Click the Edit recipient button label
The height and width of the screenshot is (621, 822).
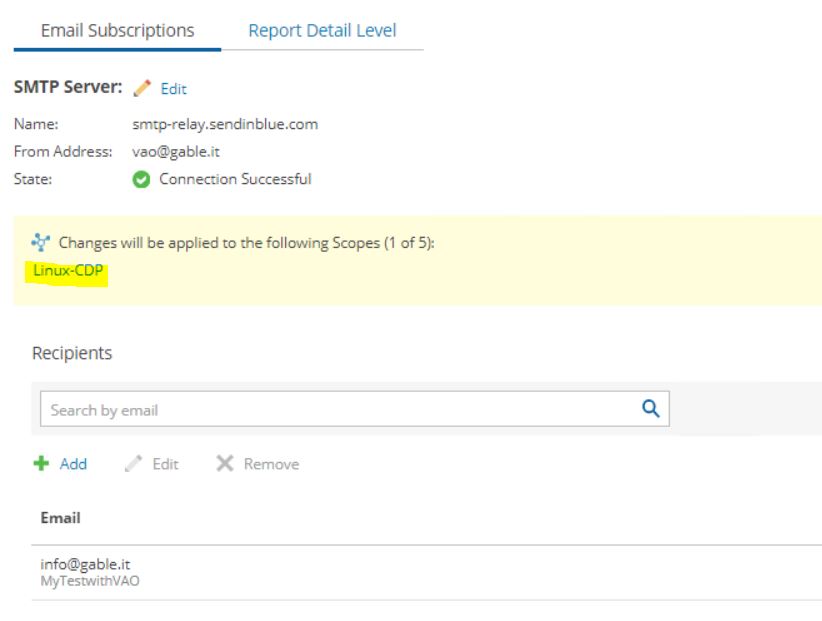[x=165, y=464]
